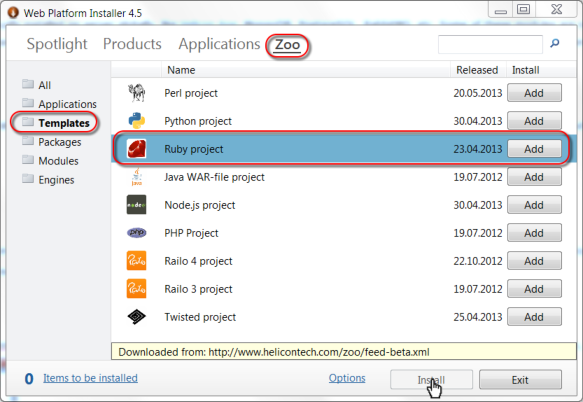This screenshot has width=583, height=402.
Task: Add the Railo 4 project
Action: tap(534, 261)
